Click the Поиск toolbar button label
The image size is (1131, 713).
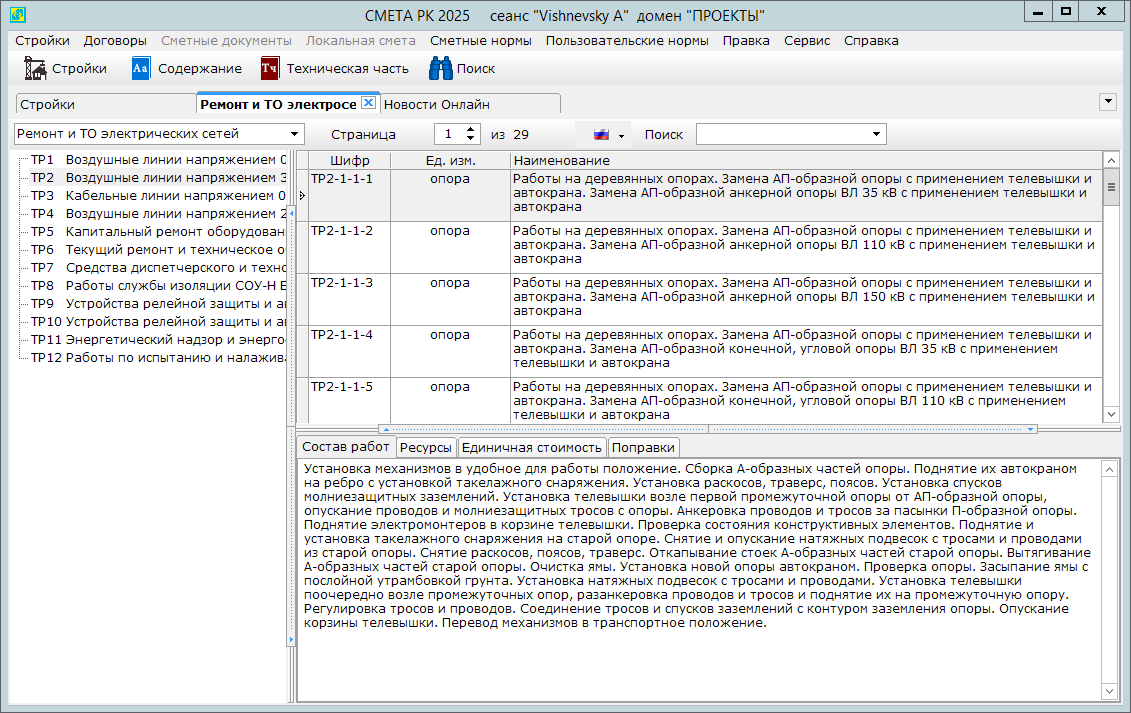pos(476,69)
